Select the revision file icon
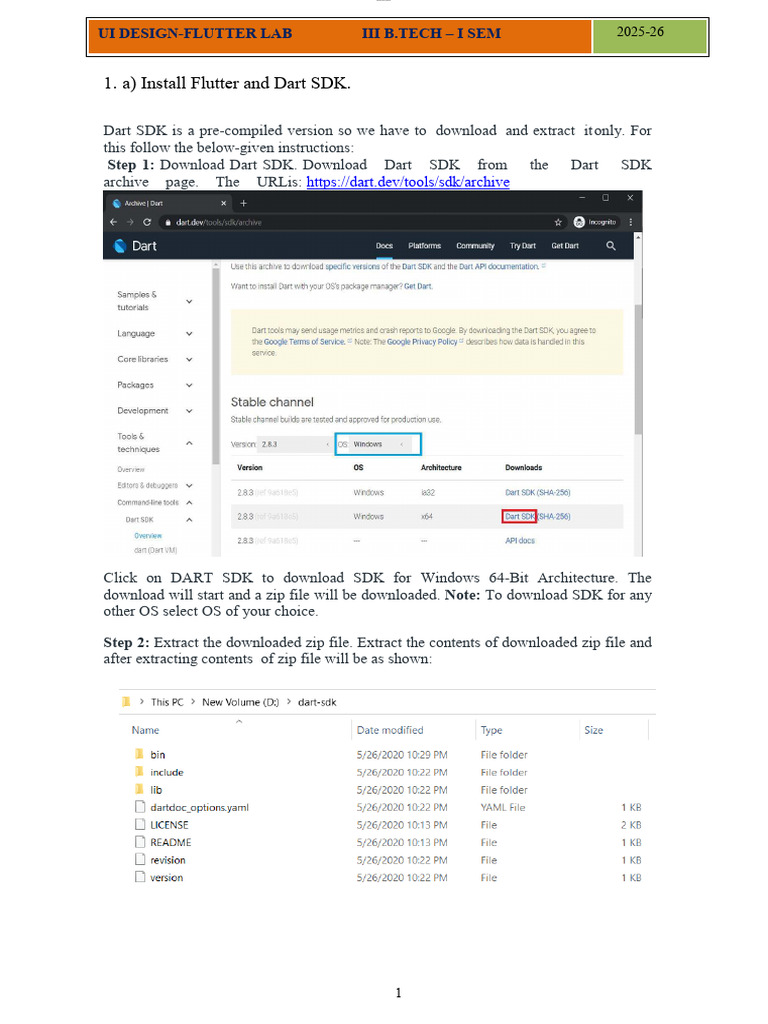The image size is (768, 1024). pos(140,859)
